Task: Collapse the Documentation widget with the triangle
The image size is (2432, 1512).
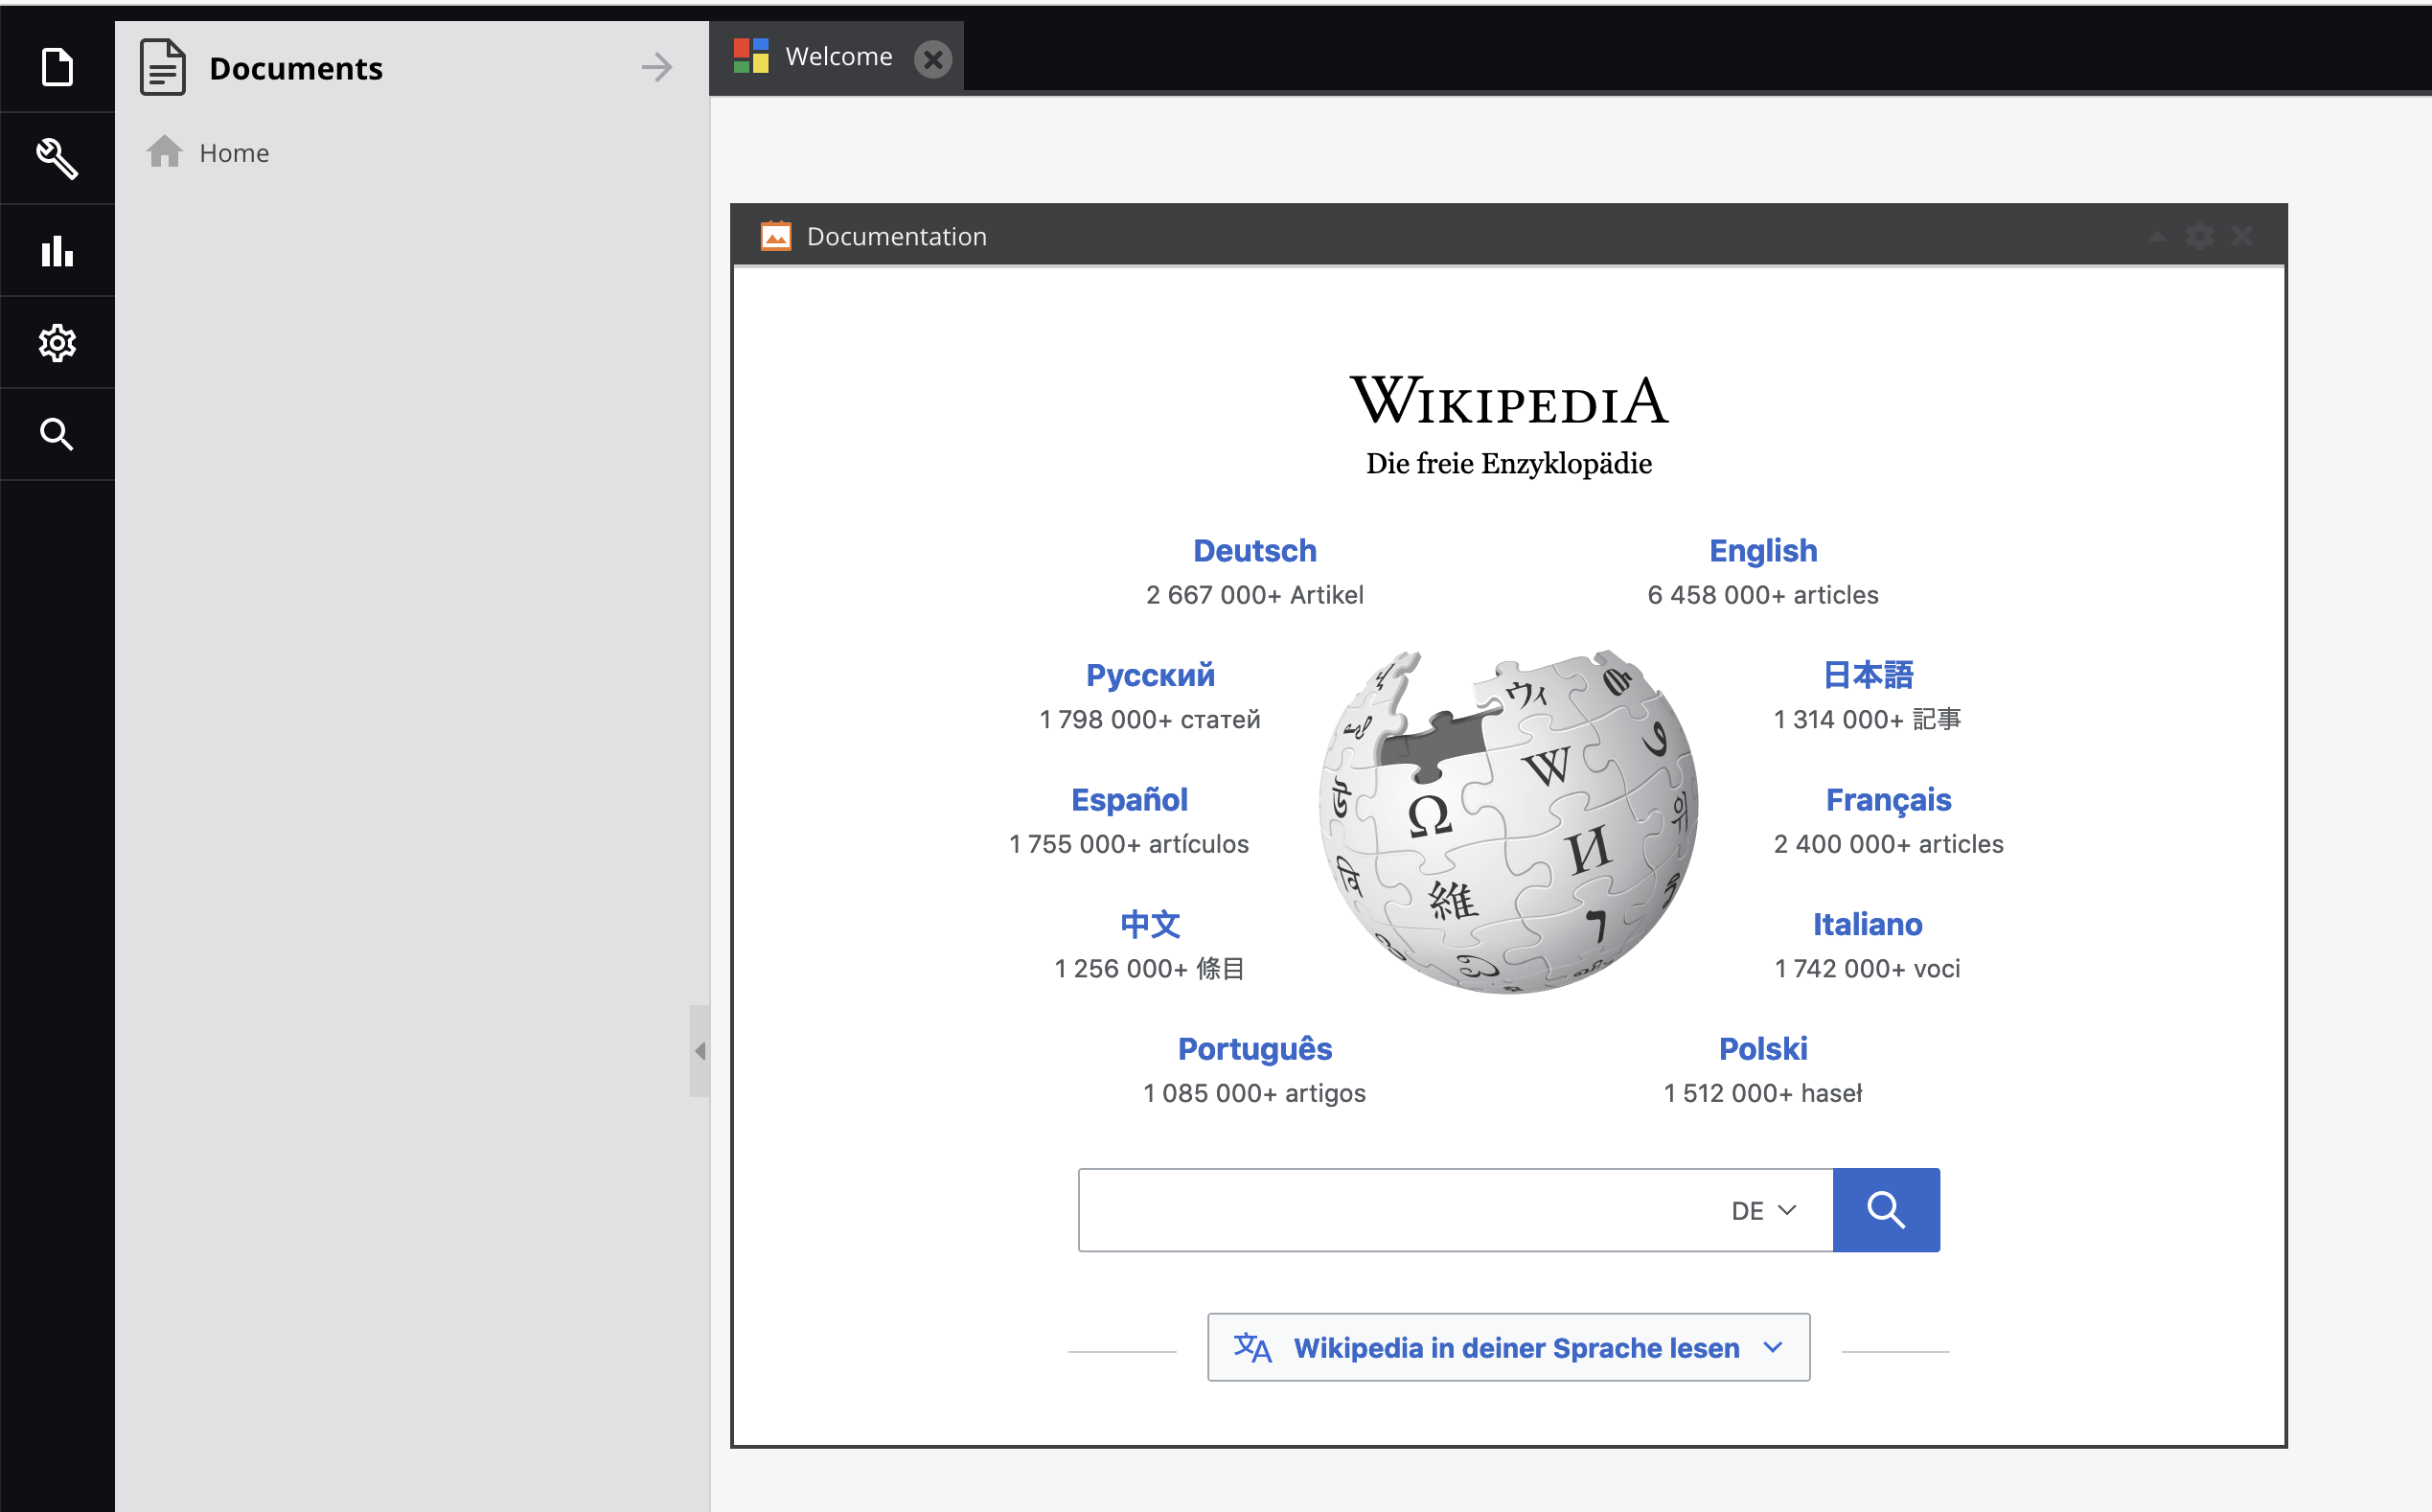Action: [2157, 237]
